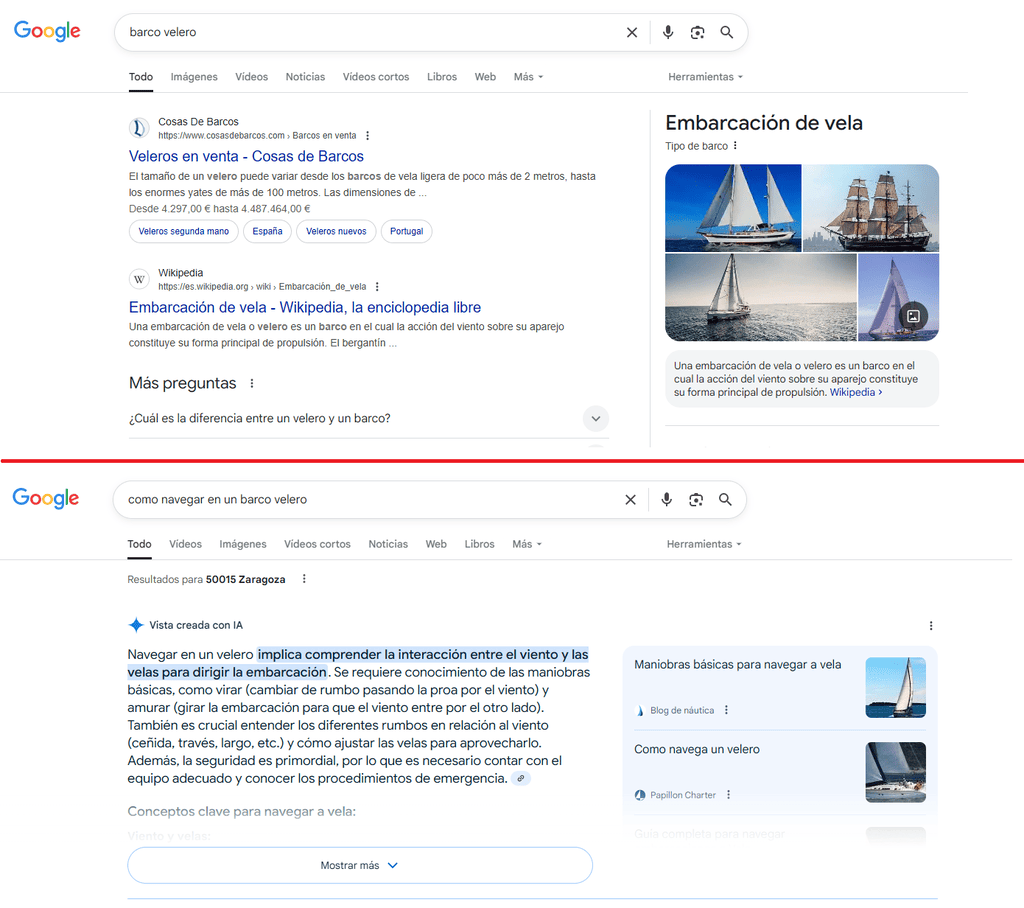
Task: Click link icon after AI overview paragraph
Action: [x=520, y=779]
